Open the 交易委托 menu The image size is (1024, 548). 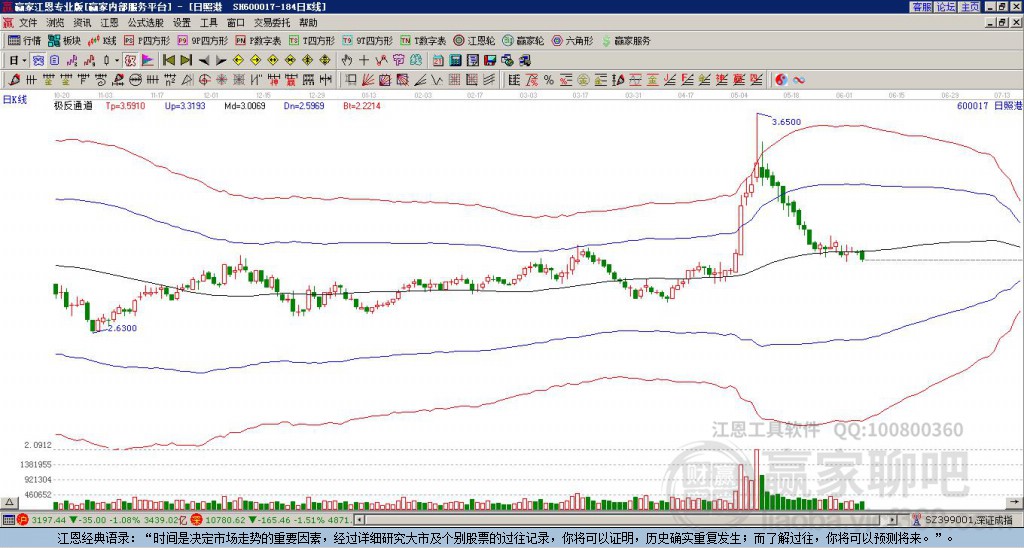[272, 23]
